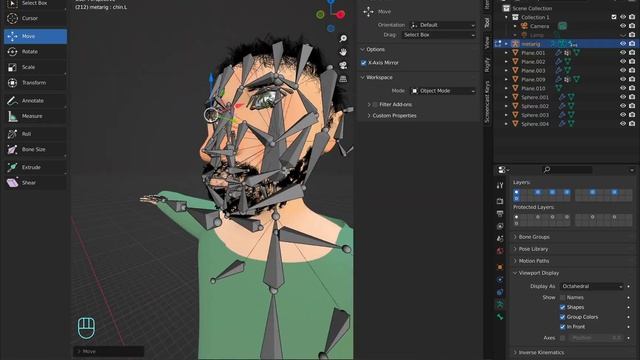This screenshot has height=360, width=640.
Task: Enable the Axes checkbox
Action: coord(562,338)
